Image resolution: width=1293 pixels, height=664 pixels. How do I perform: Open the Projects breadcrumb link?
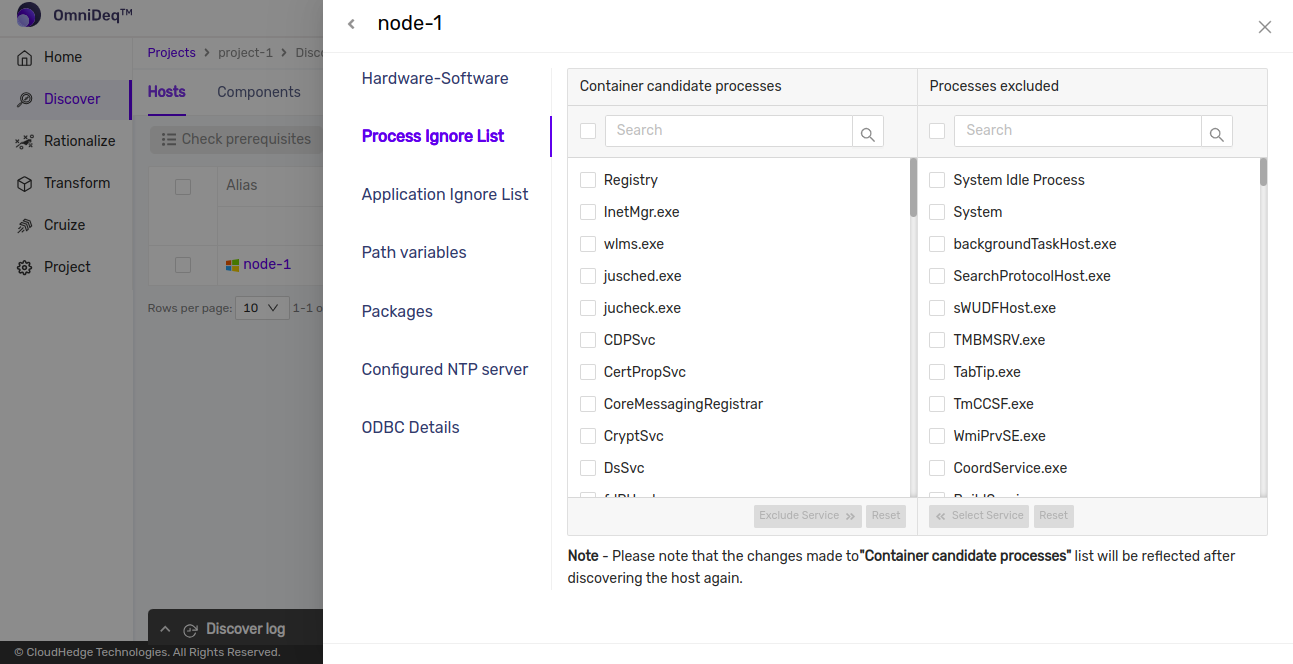171,52
